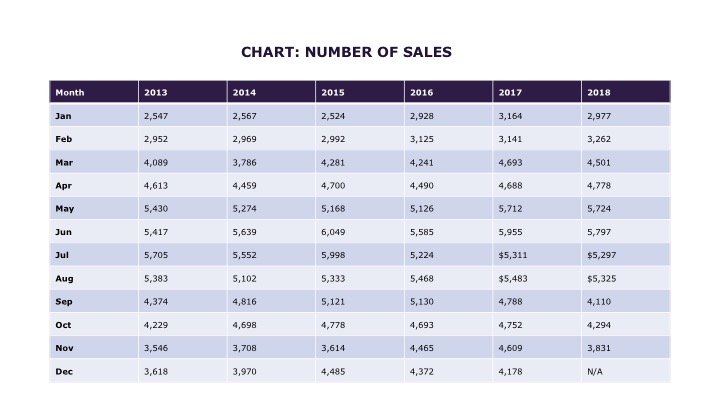The height and width of the screenshot is (405, 720).
Task: Click the 5,724 cell for May 2018
Action: click(x=600, y=209)
